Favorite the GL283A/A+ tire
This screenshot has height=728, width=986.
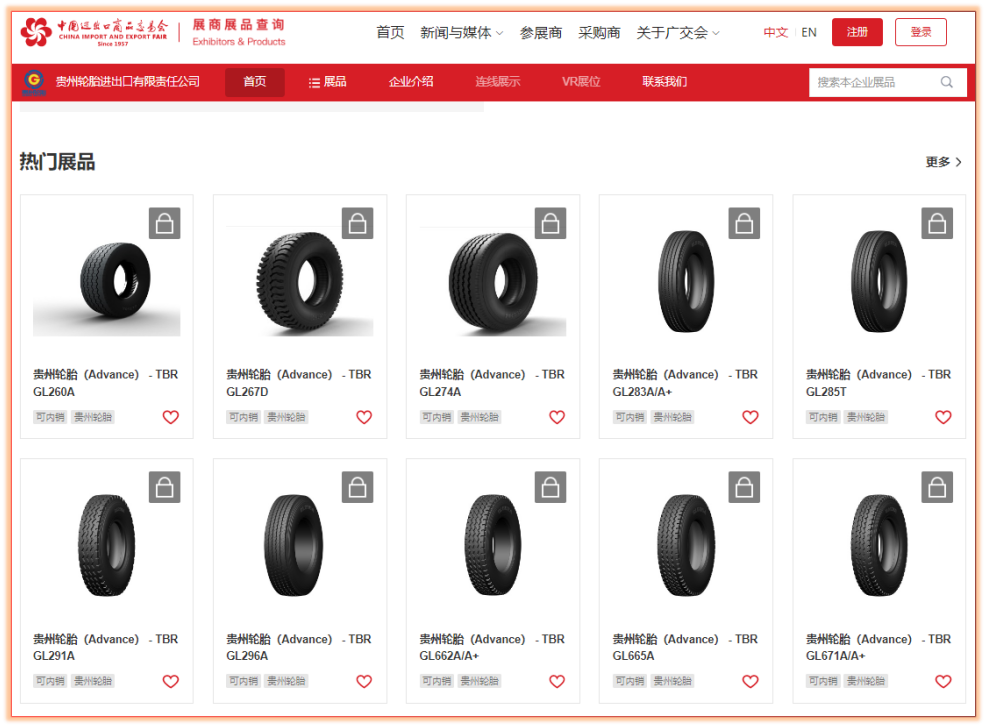(x=750, y=417)
